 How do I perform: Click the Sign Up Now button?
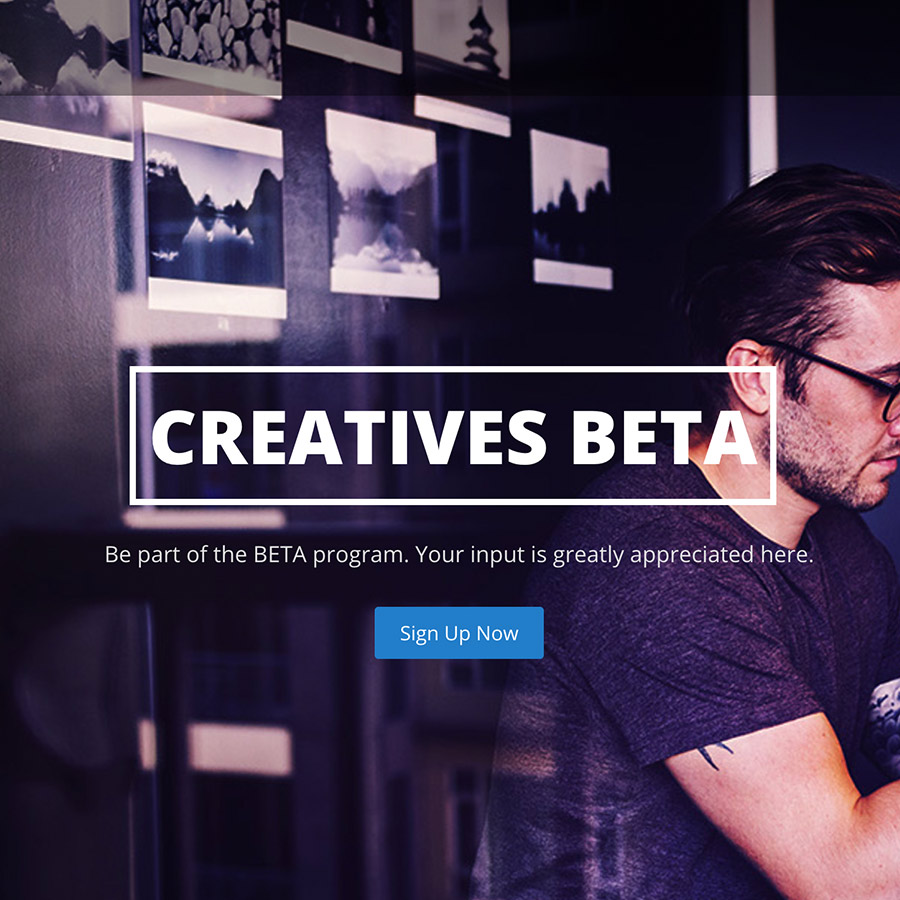(x=459, y=633)
